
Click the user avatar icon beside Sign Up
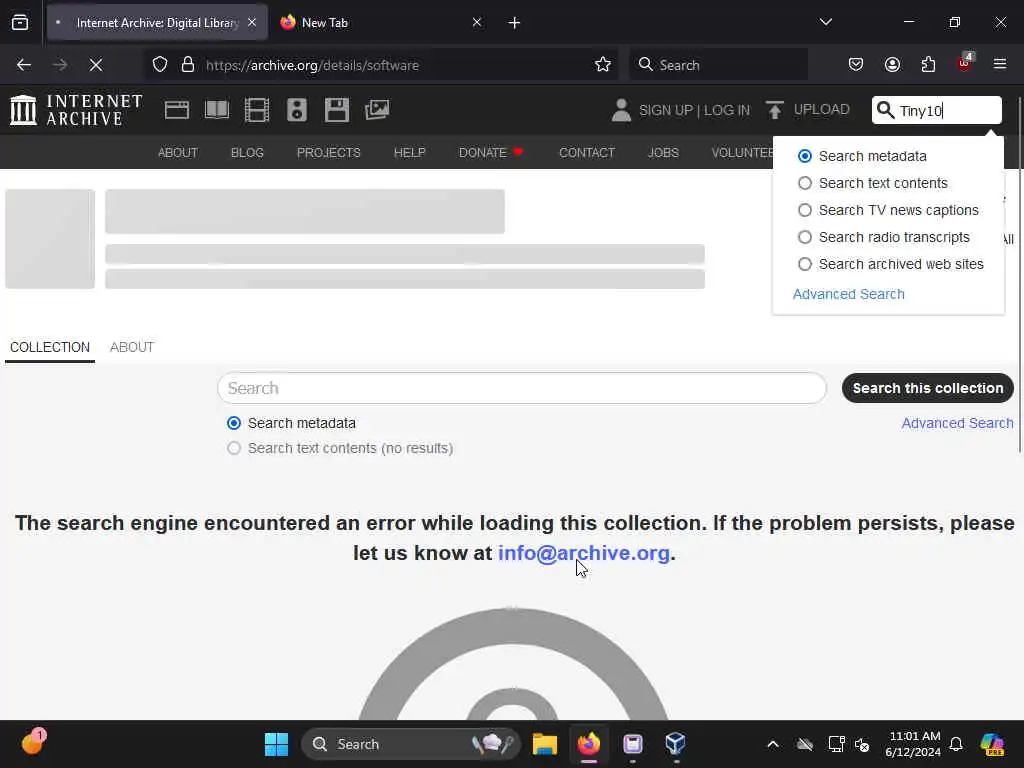click(x=621, y=110)
